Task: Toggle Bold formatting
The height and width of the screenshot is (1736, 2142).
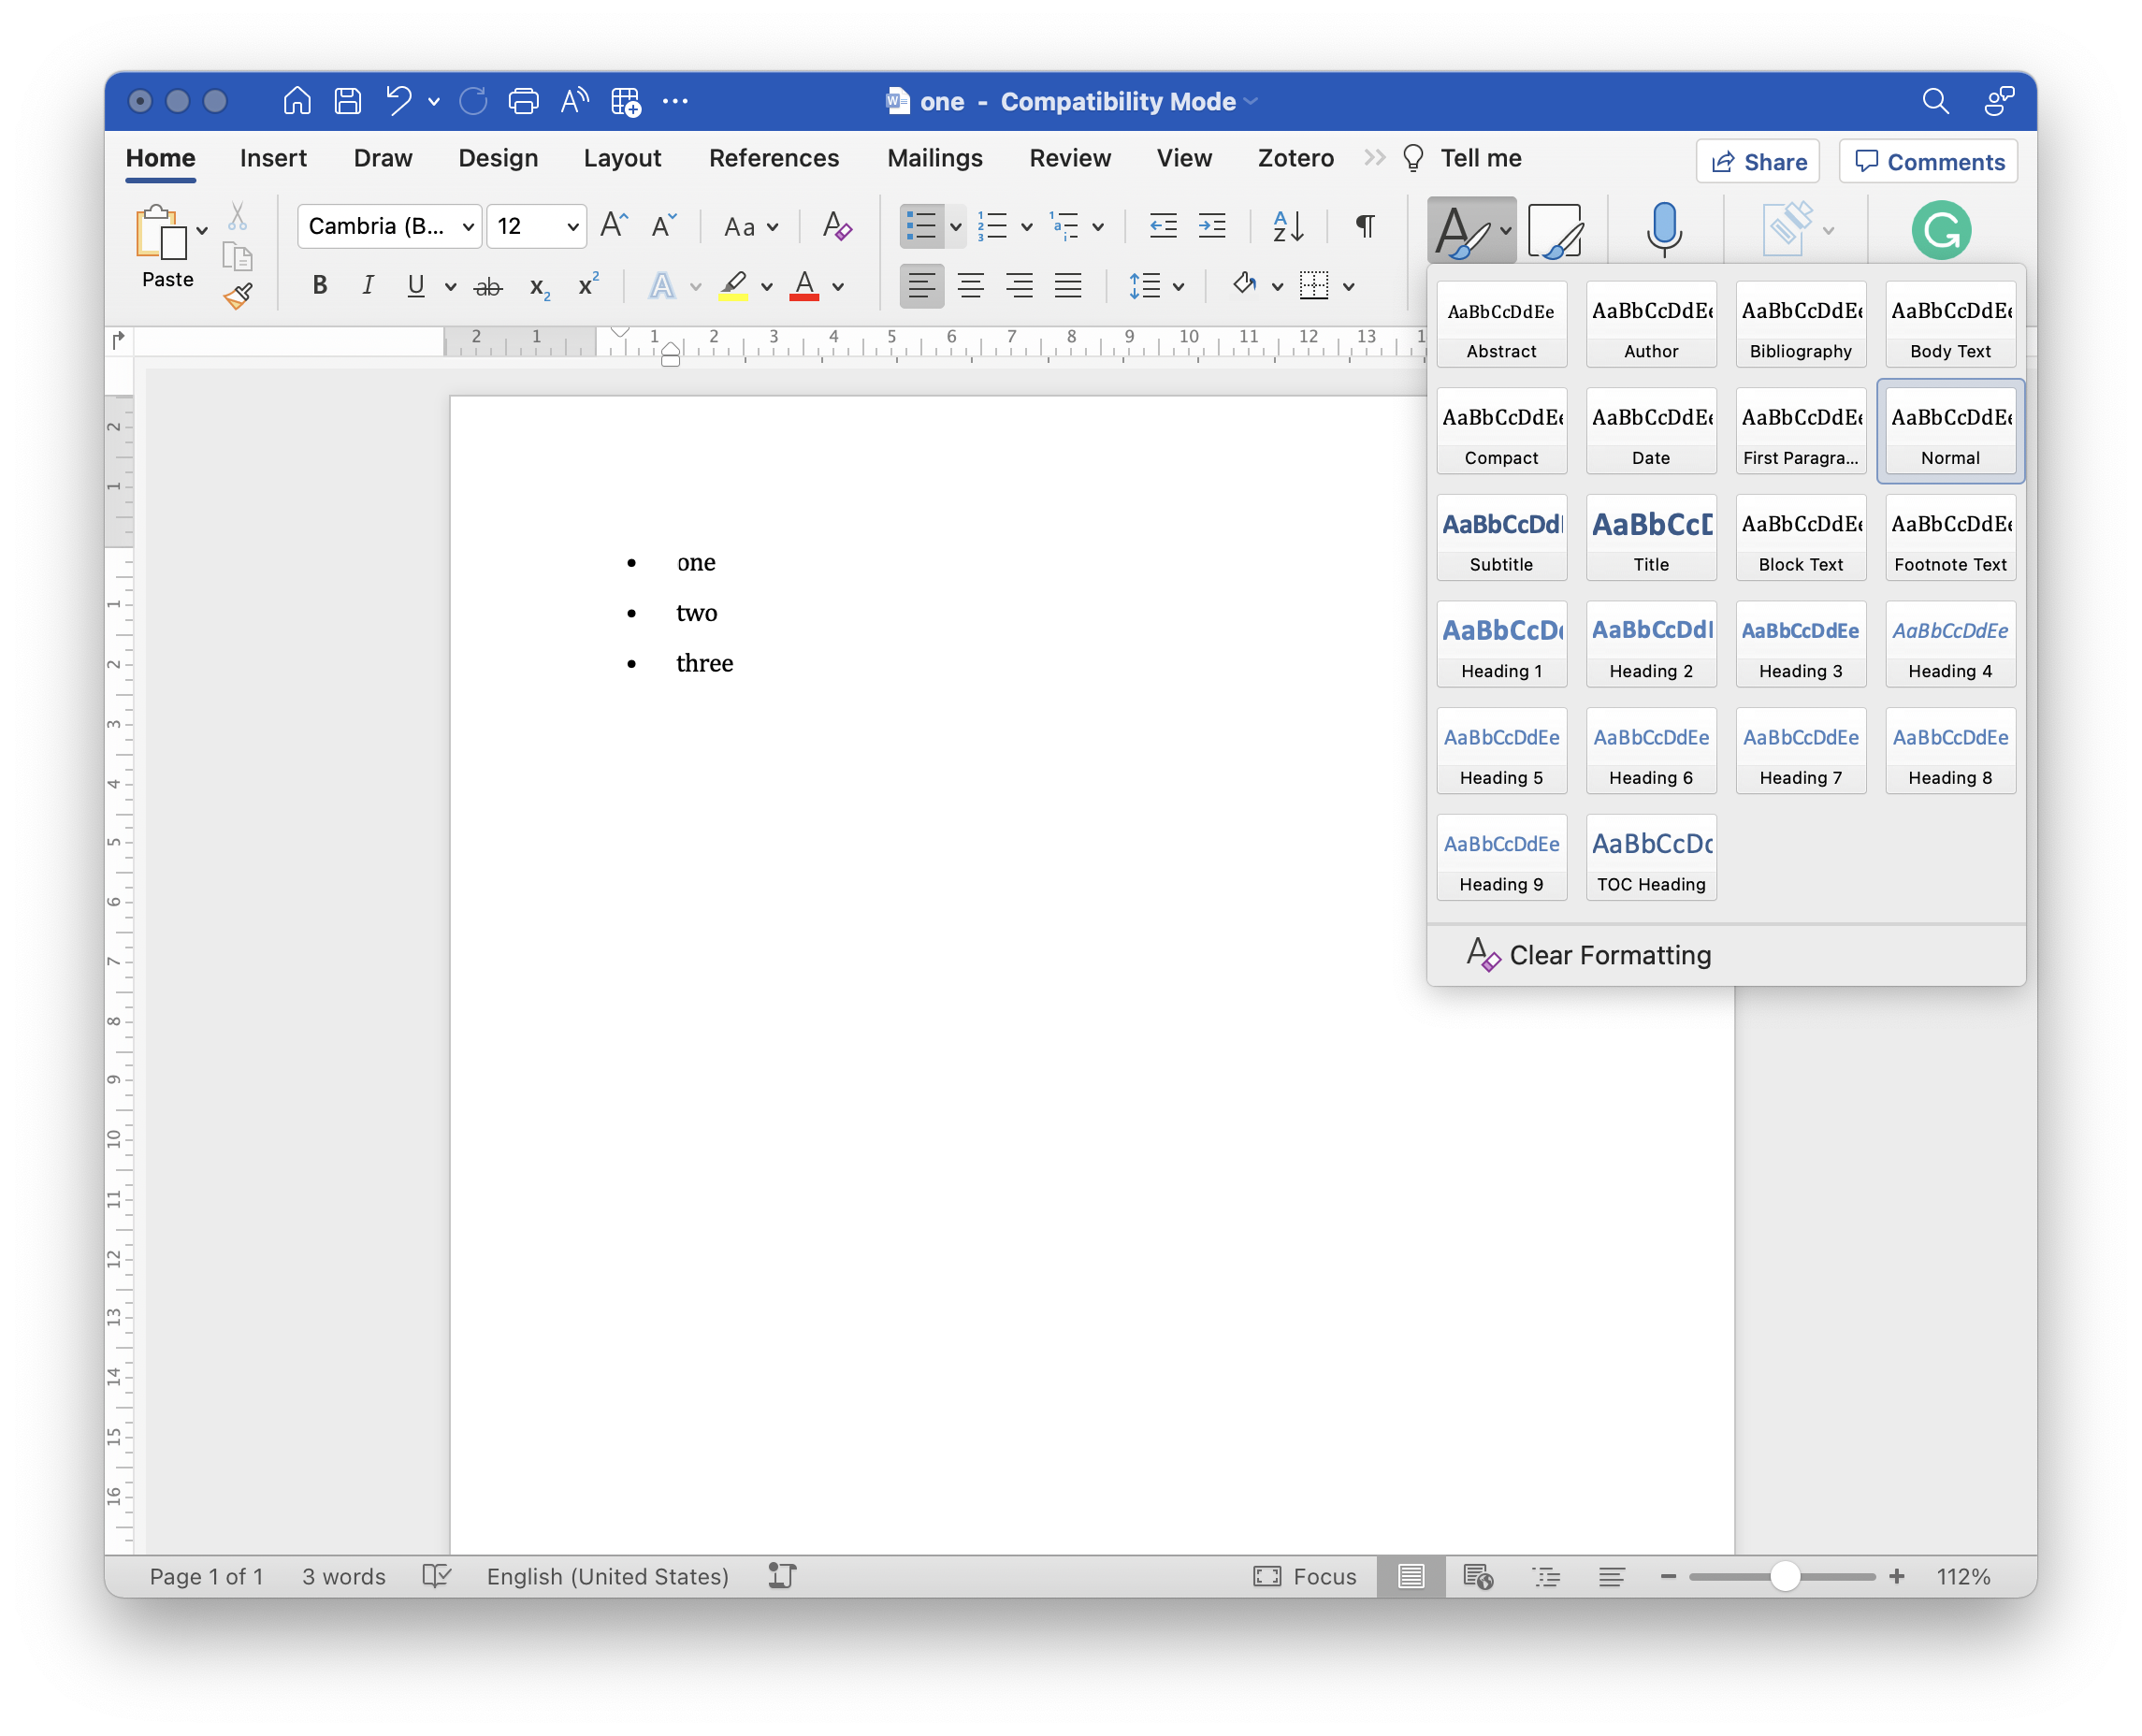Action: (x=320, y=286)
